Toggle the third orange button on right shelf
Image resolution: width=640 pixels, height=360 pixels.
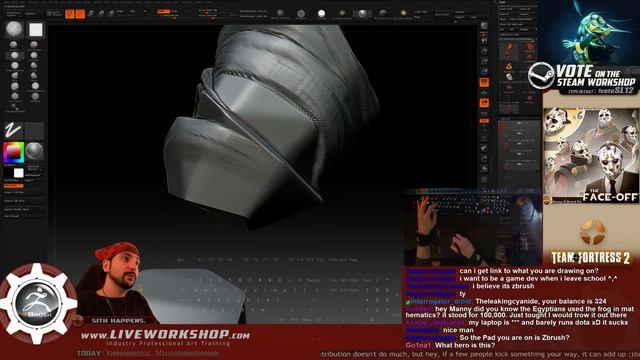(484, 121)
